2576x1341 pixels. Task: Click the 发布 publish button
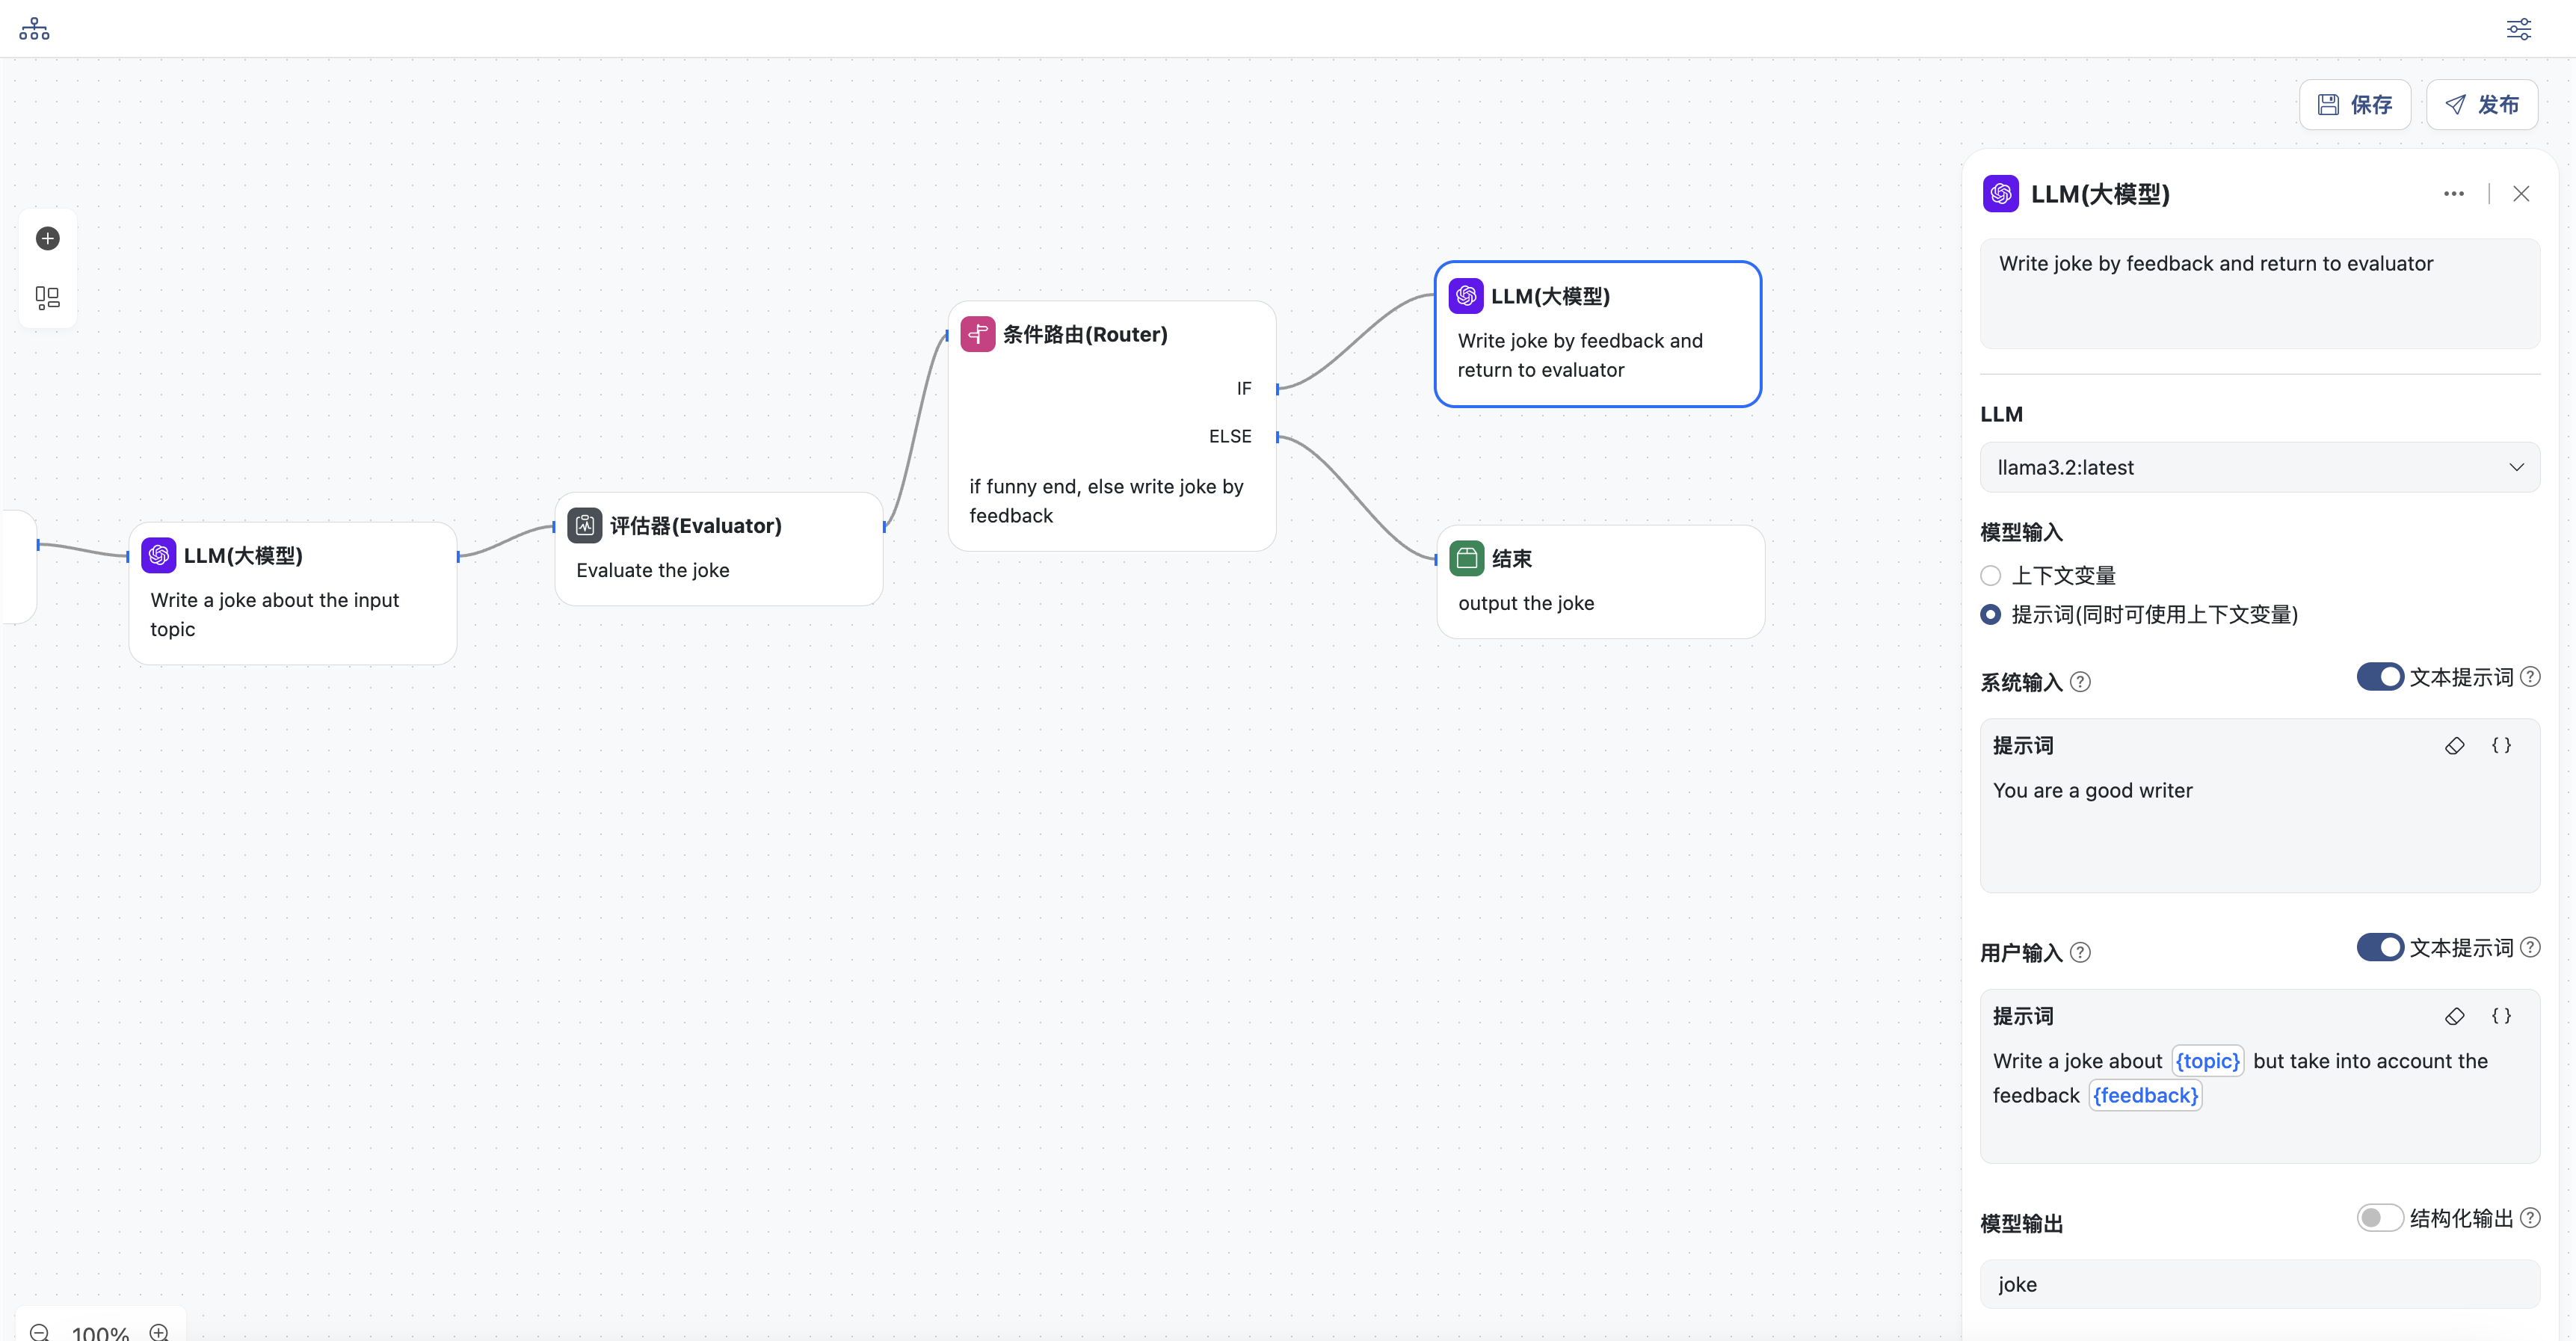(2481, 105)
